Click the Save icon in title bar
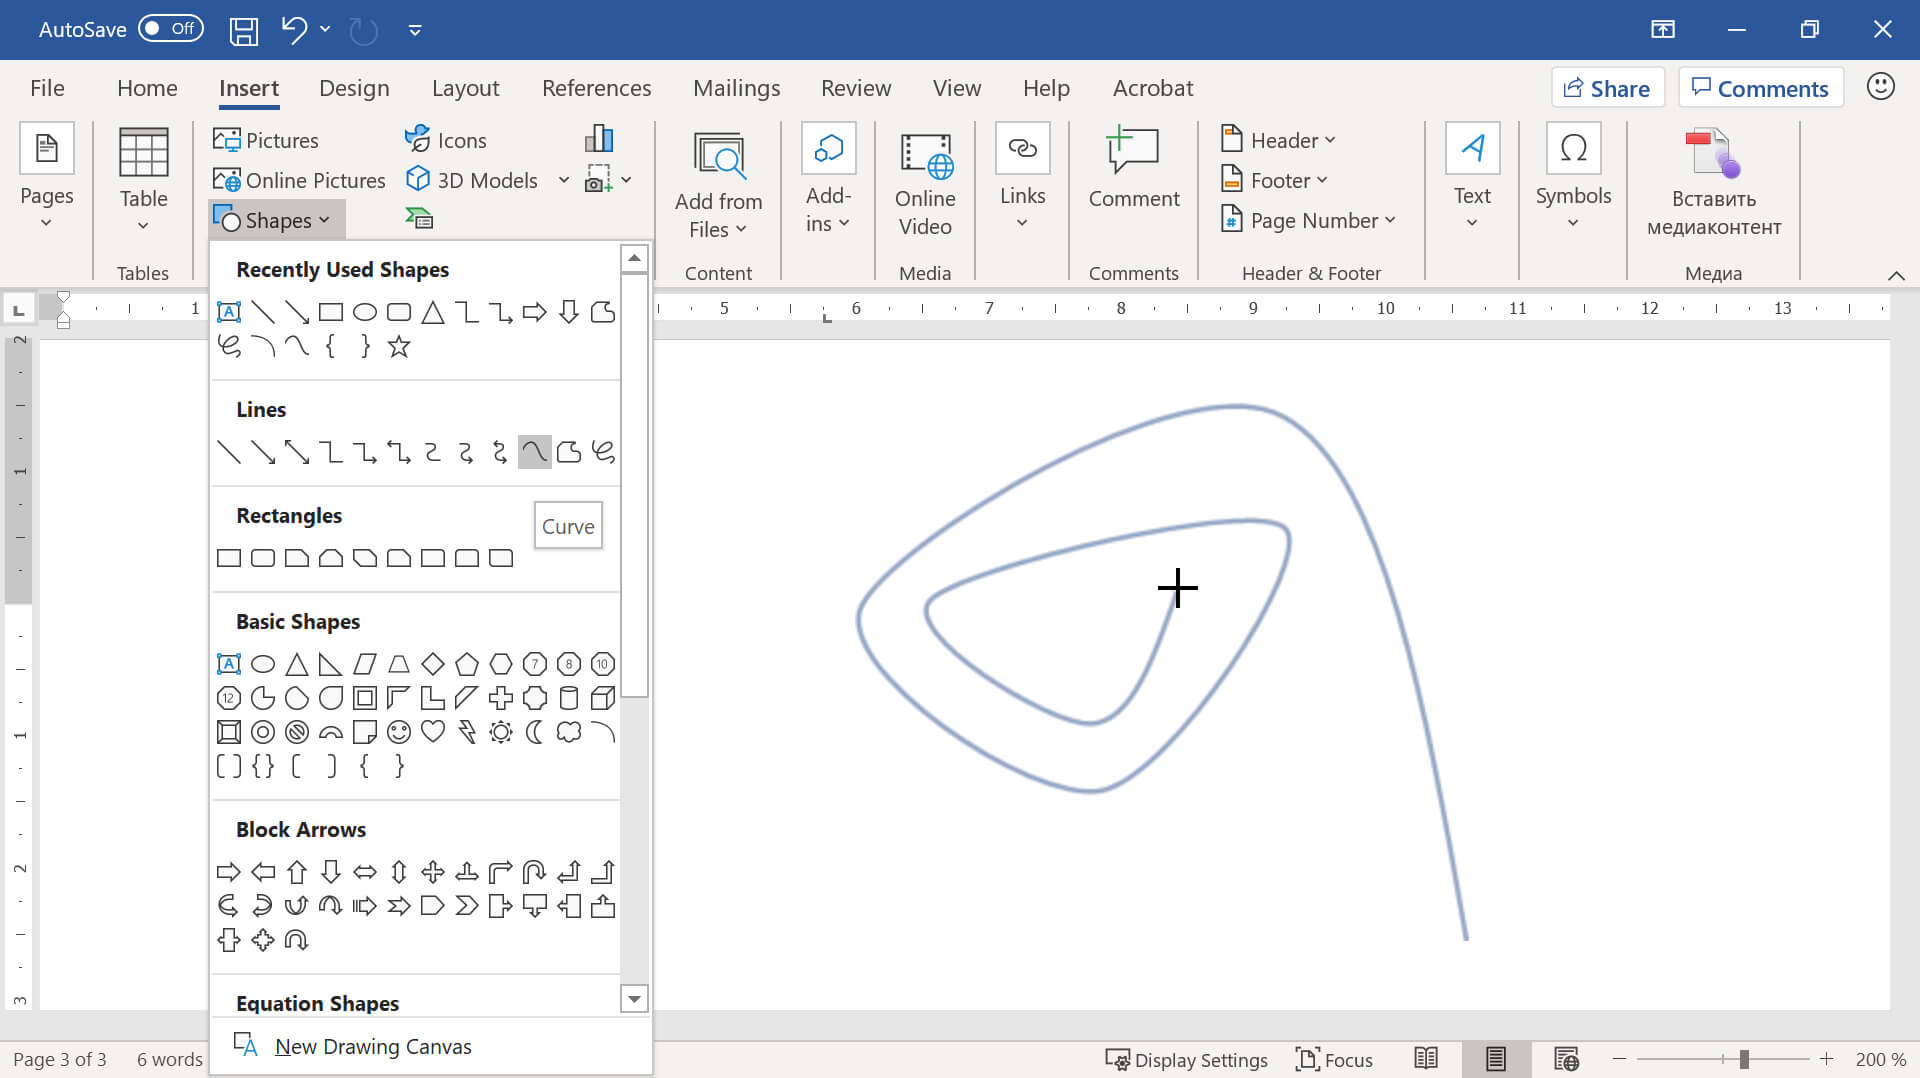Image resolution: width=1920 pixels, height=1078 pixels. point(244,30)
